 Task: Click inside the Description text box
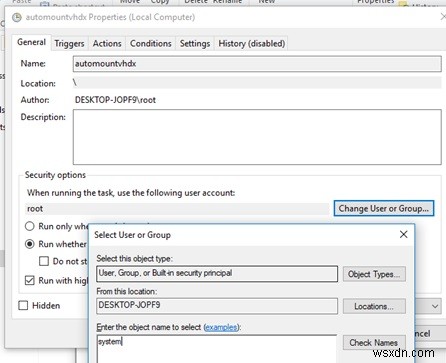click(x=257, y=137)
